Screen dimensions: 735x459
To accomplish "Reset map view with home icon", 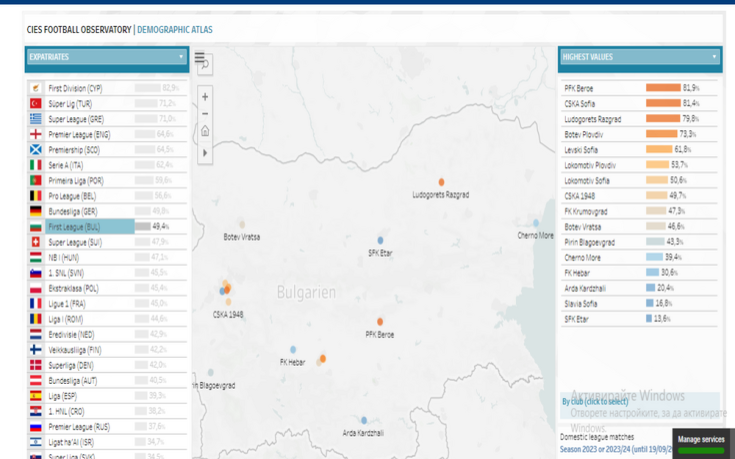I will coord(205,131).
